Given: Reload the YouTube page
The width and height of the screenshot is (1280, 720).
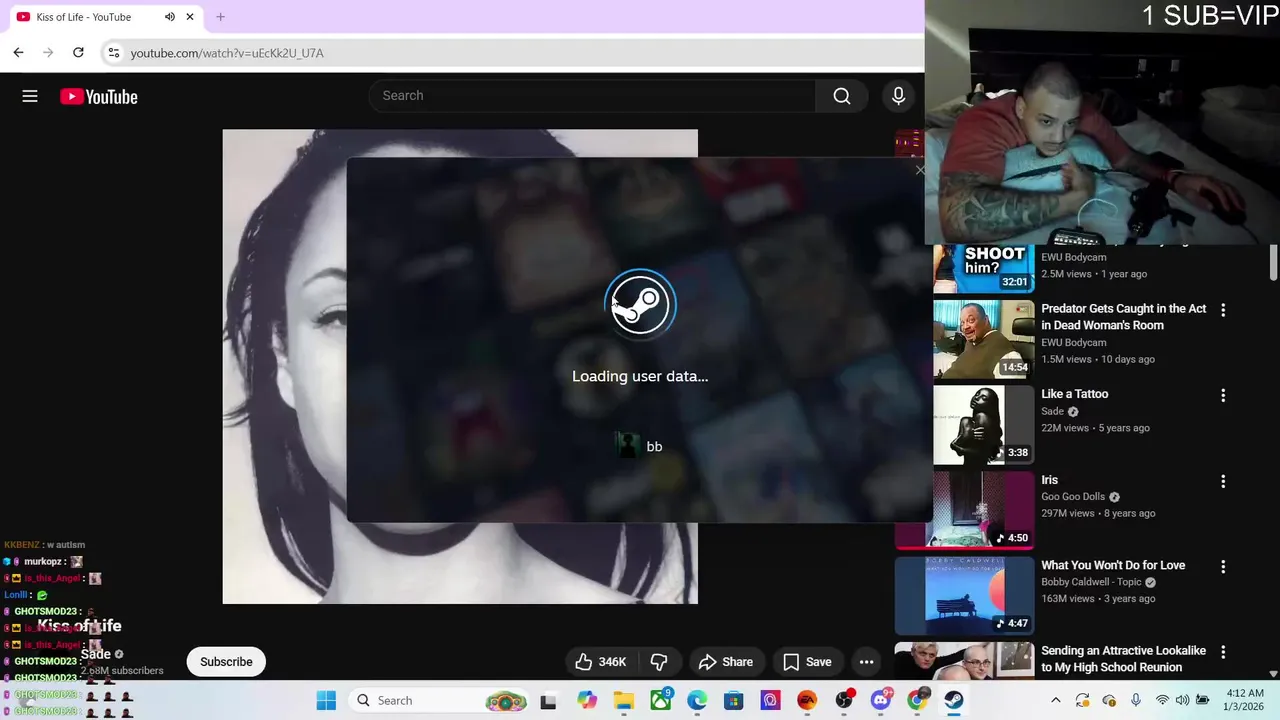Looking at the screenshot, I should point(78,52).
